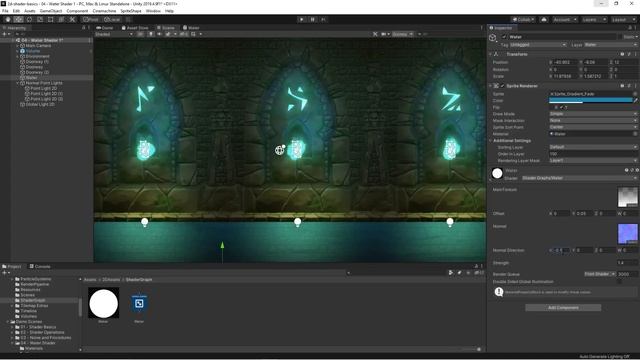640x360 pixels.
Task: Open Material object picker circle icon
Action: pyautogui.click(x=635, y=134)
